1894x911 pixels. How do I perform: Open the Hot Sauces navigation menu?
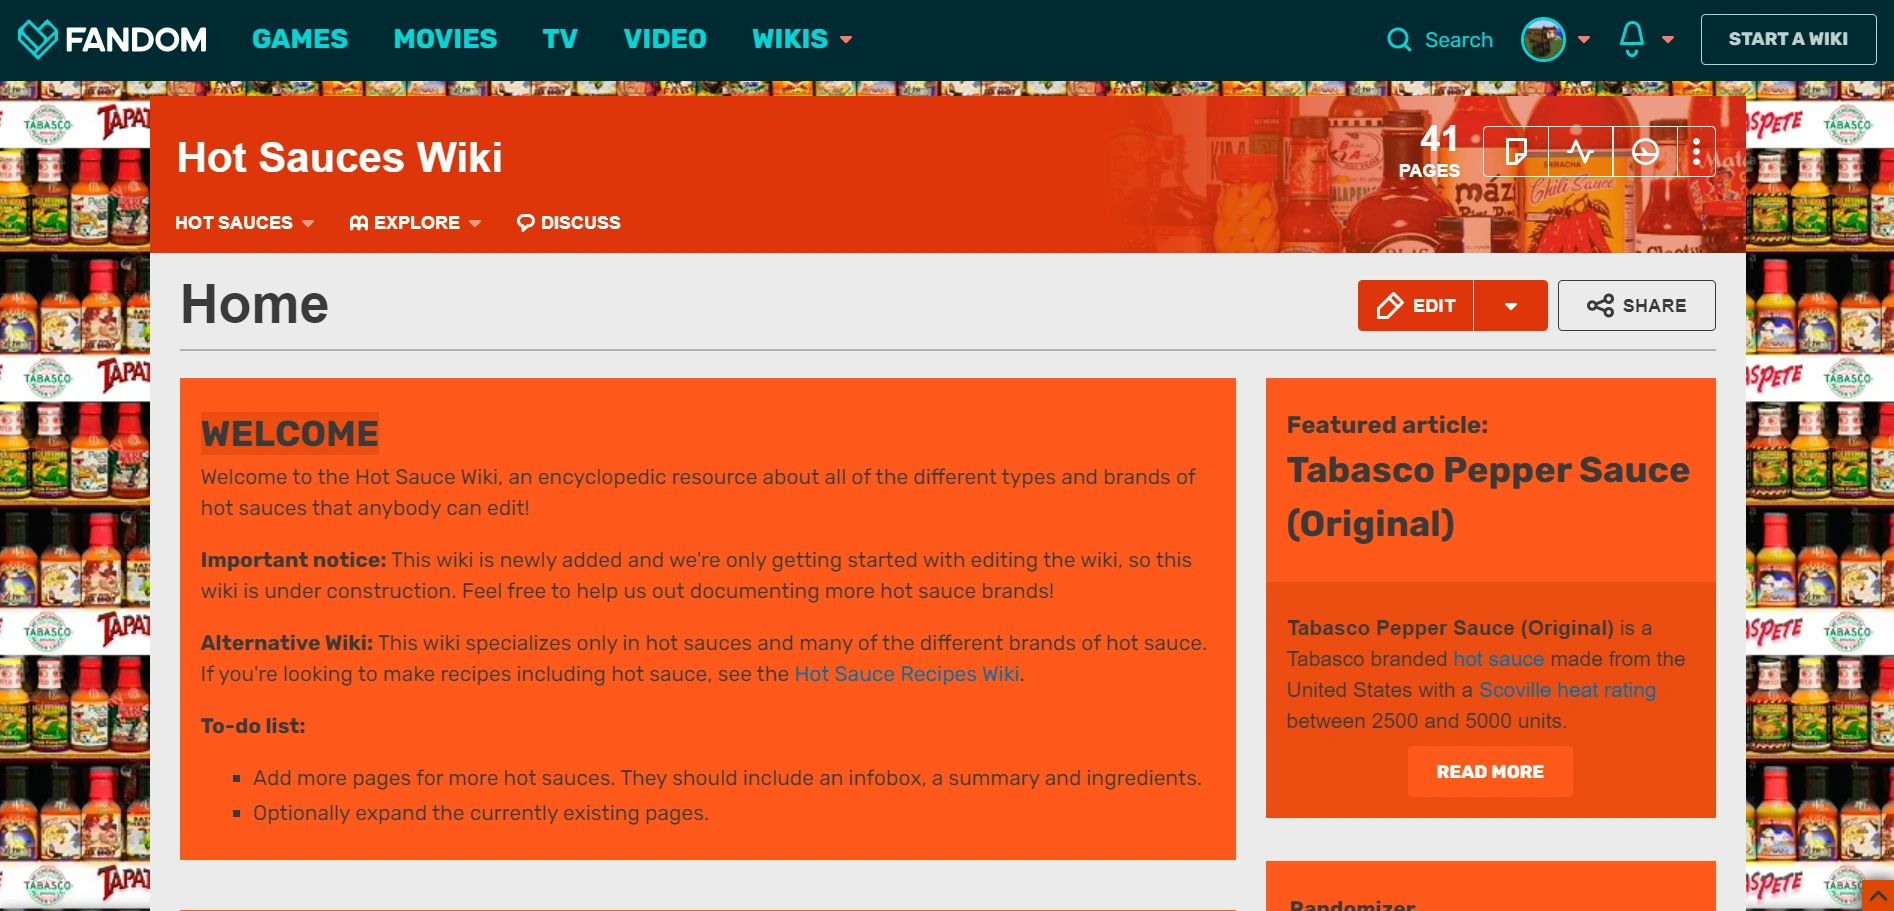[x=234, y=223]
